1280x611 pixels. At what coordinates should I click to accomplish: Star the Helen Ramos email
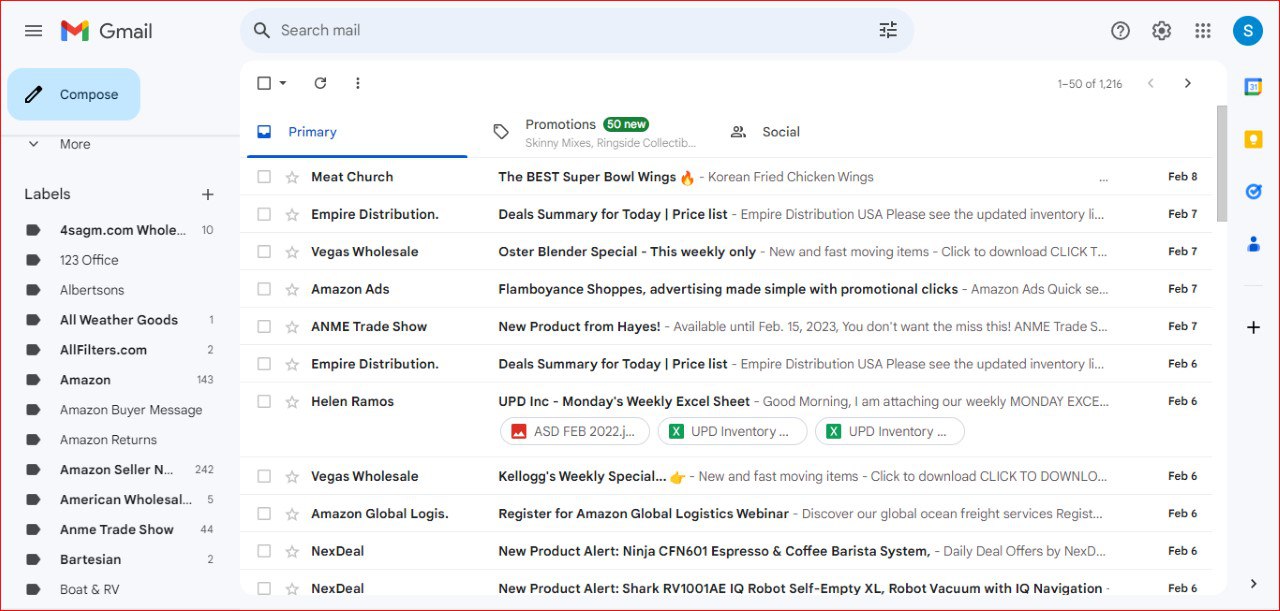click(x=292, y=401)
